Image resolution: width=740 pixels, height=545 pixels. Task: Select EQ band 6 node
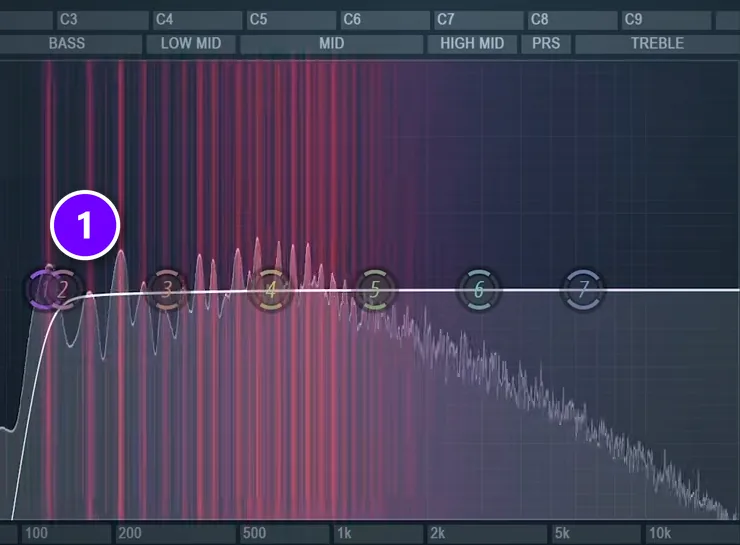(479, 290)
